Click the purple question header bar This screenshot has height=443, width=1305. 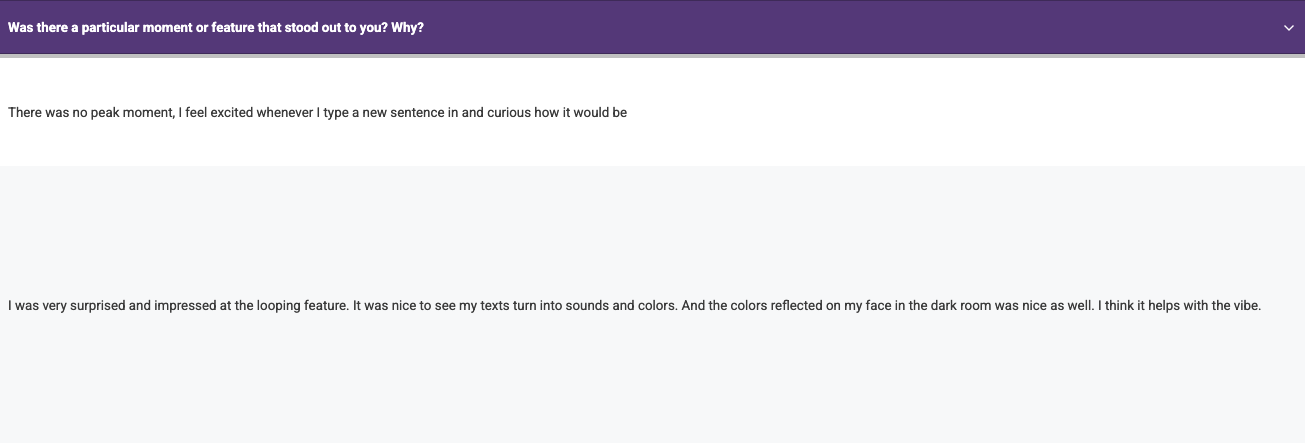[800, 28]
